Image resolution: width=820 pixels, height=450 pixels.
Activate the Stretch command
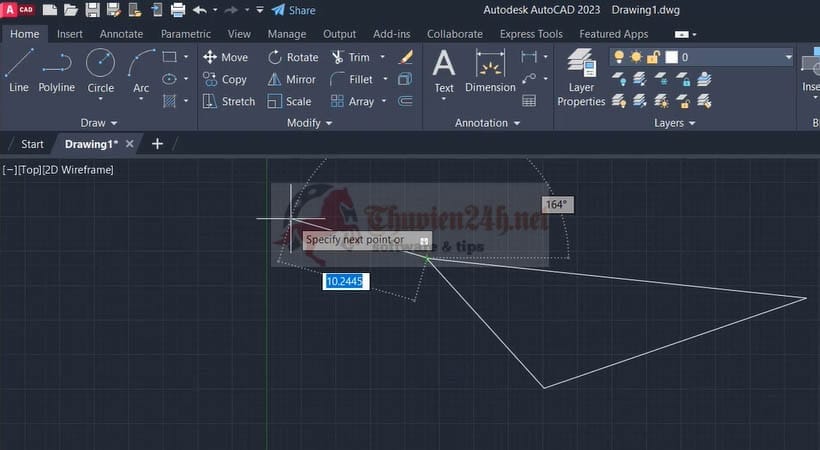229,102
